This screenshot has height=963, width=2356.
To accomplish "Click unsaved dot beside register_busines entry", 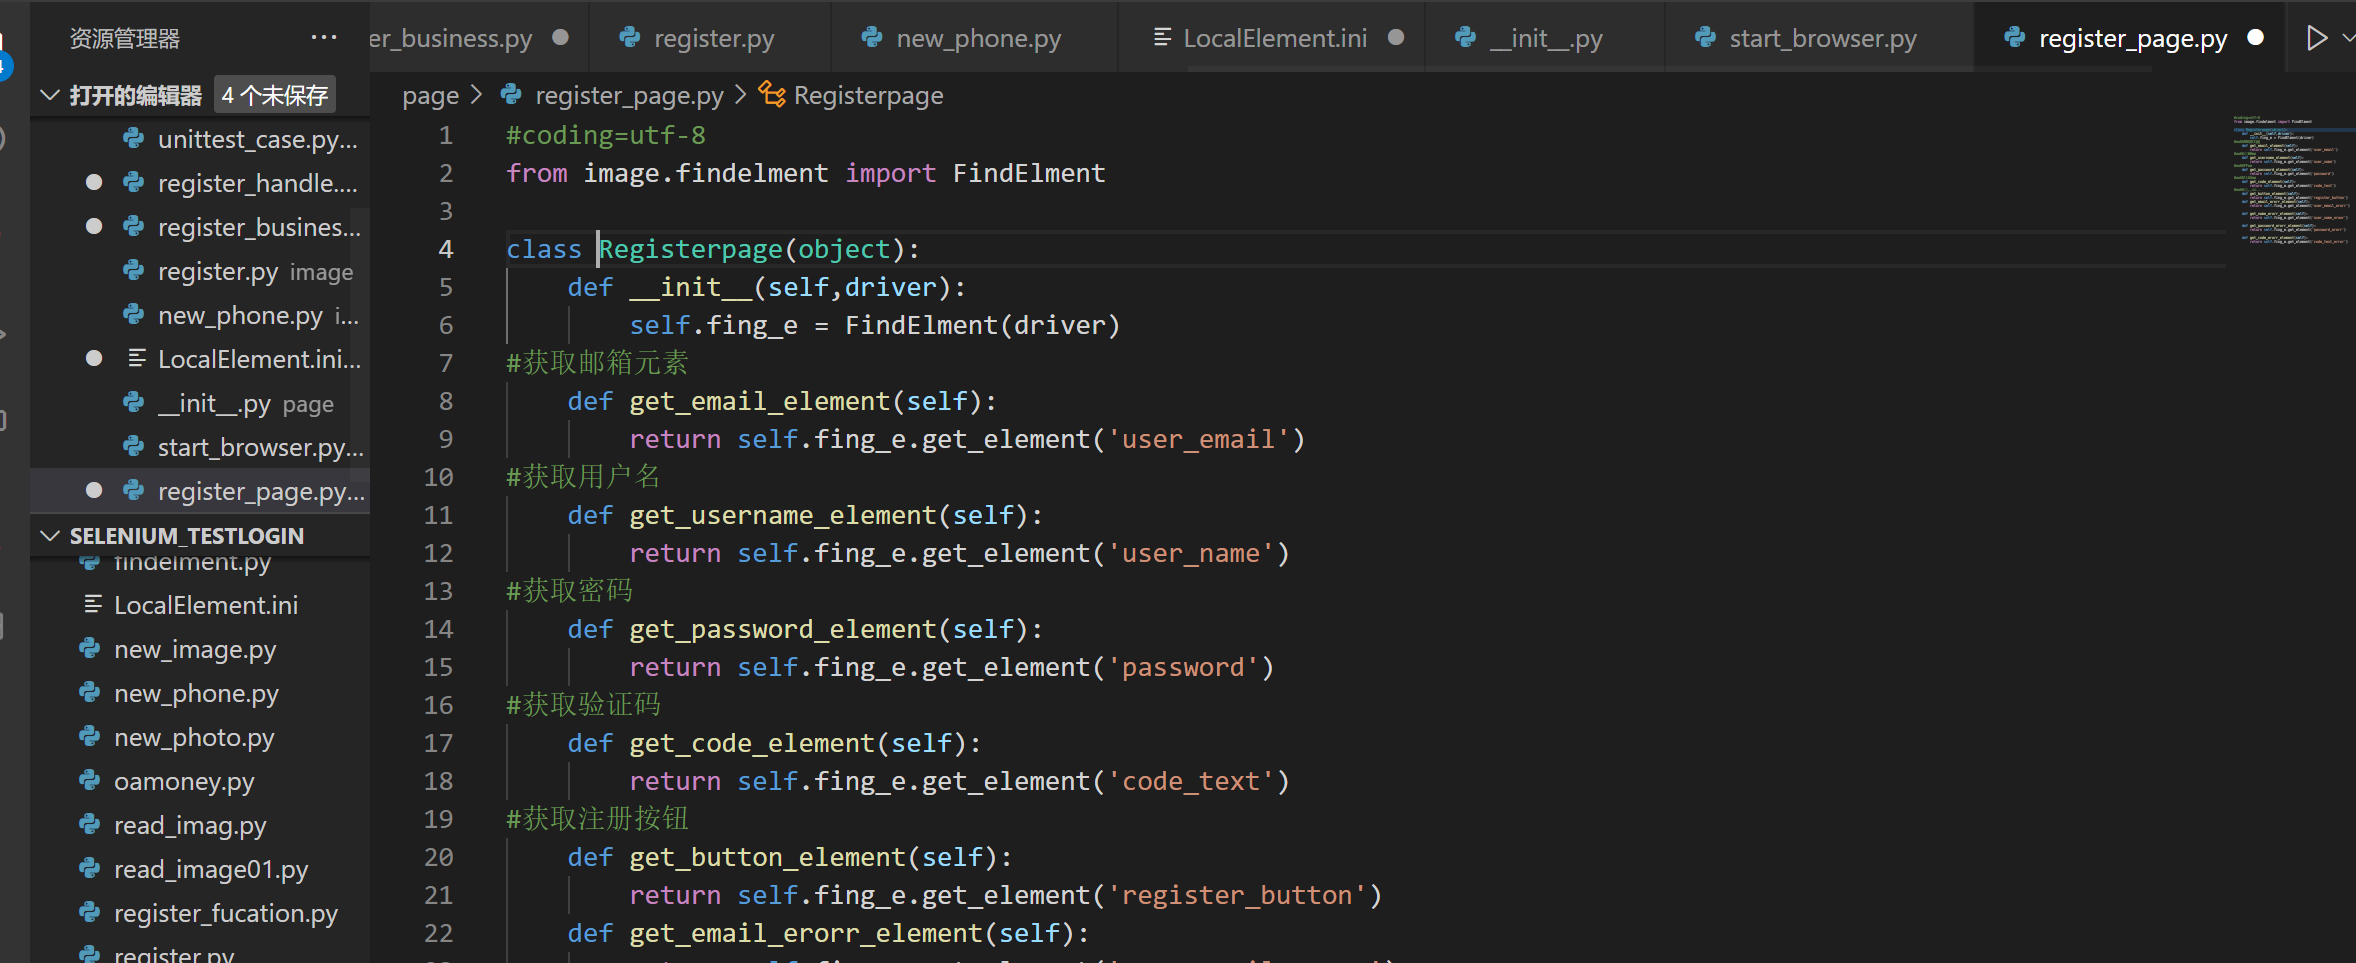I will [x=94, y=226].
